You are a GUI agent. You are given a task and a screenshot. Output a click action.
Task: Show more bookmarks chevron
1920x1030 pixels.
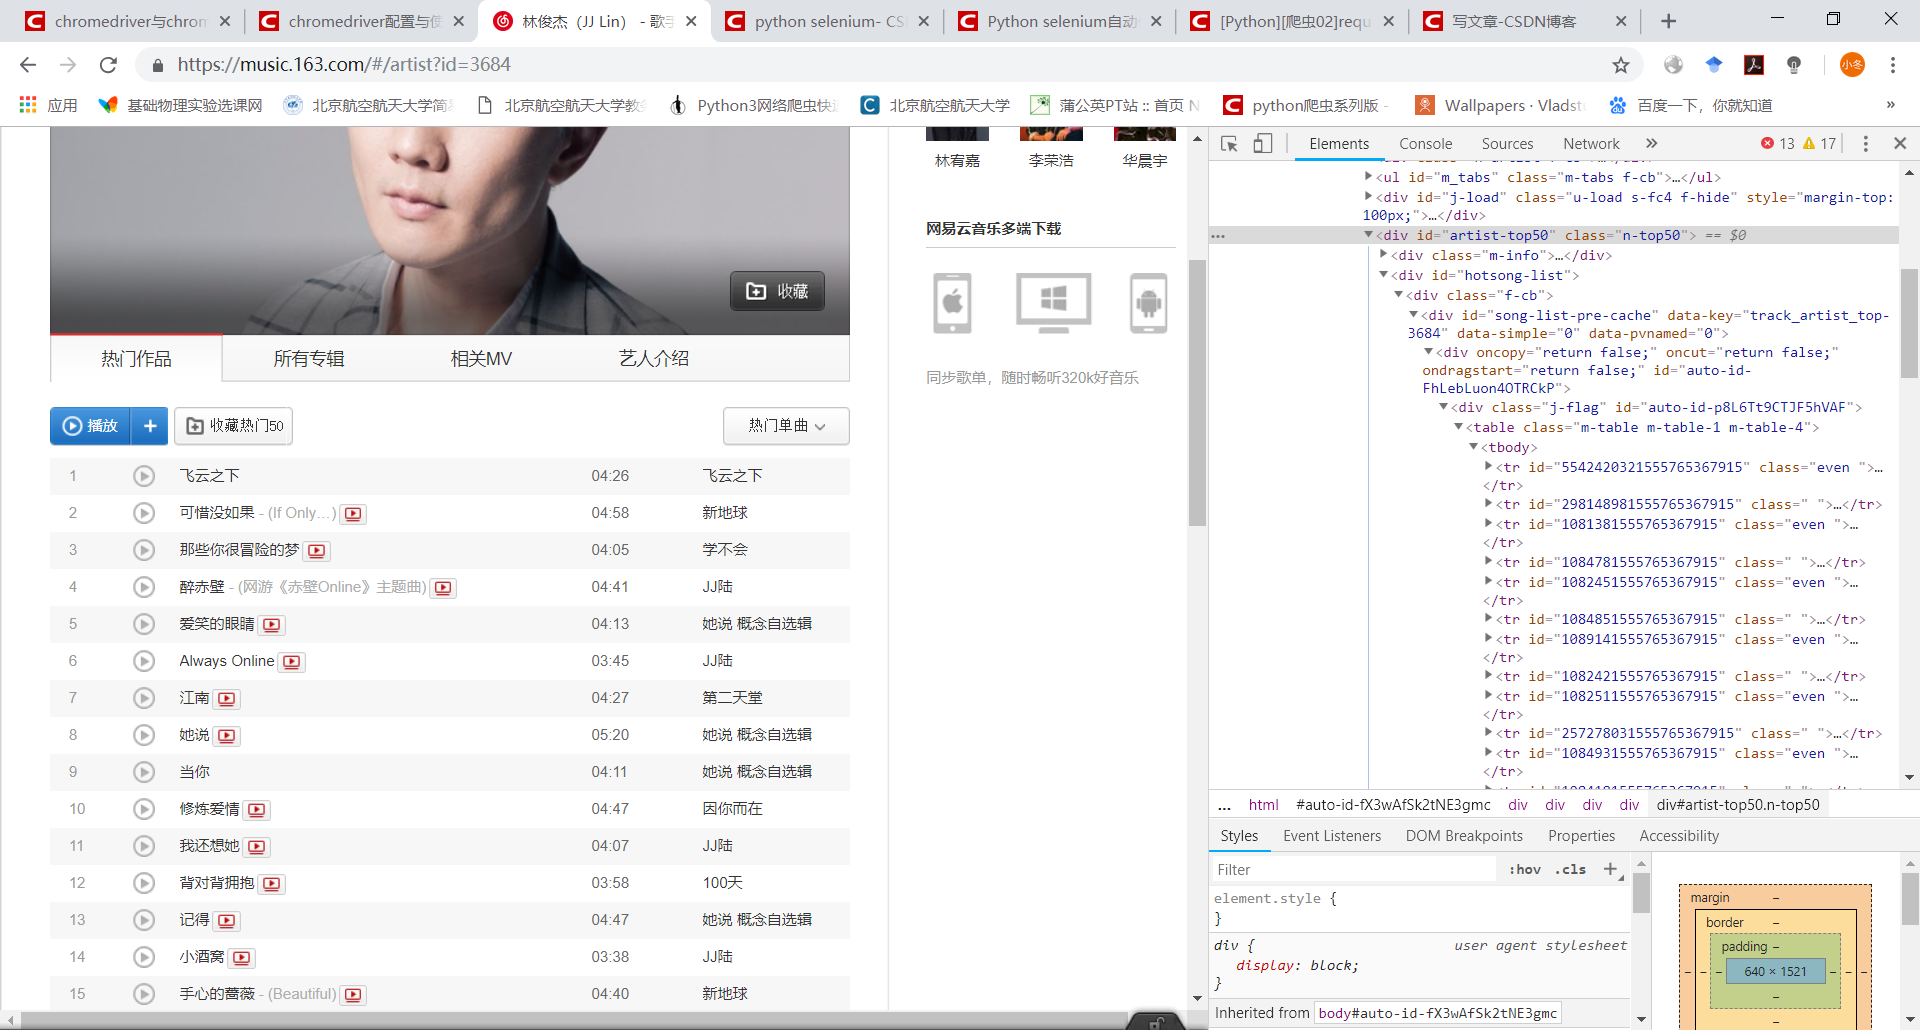pos(1890,105)
